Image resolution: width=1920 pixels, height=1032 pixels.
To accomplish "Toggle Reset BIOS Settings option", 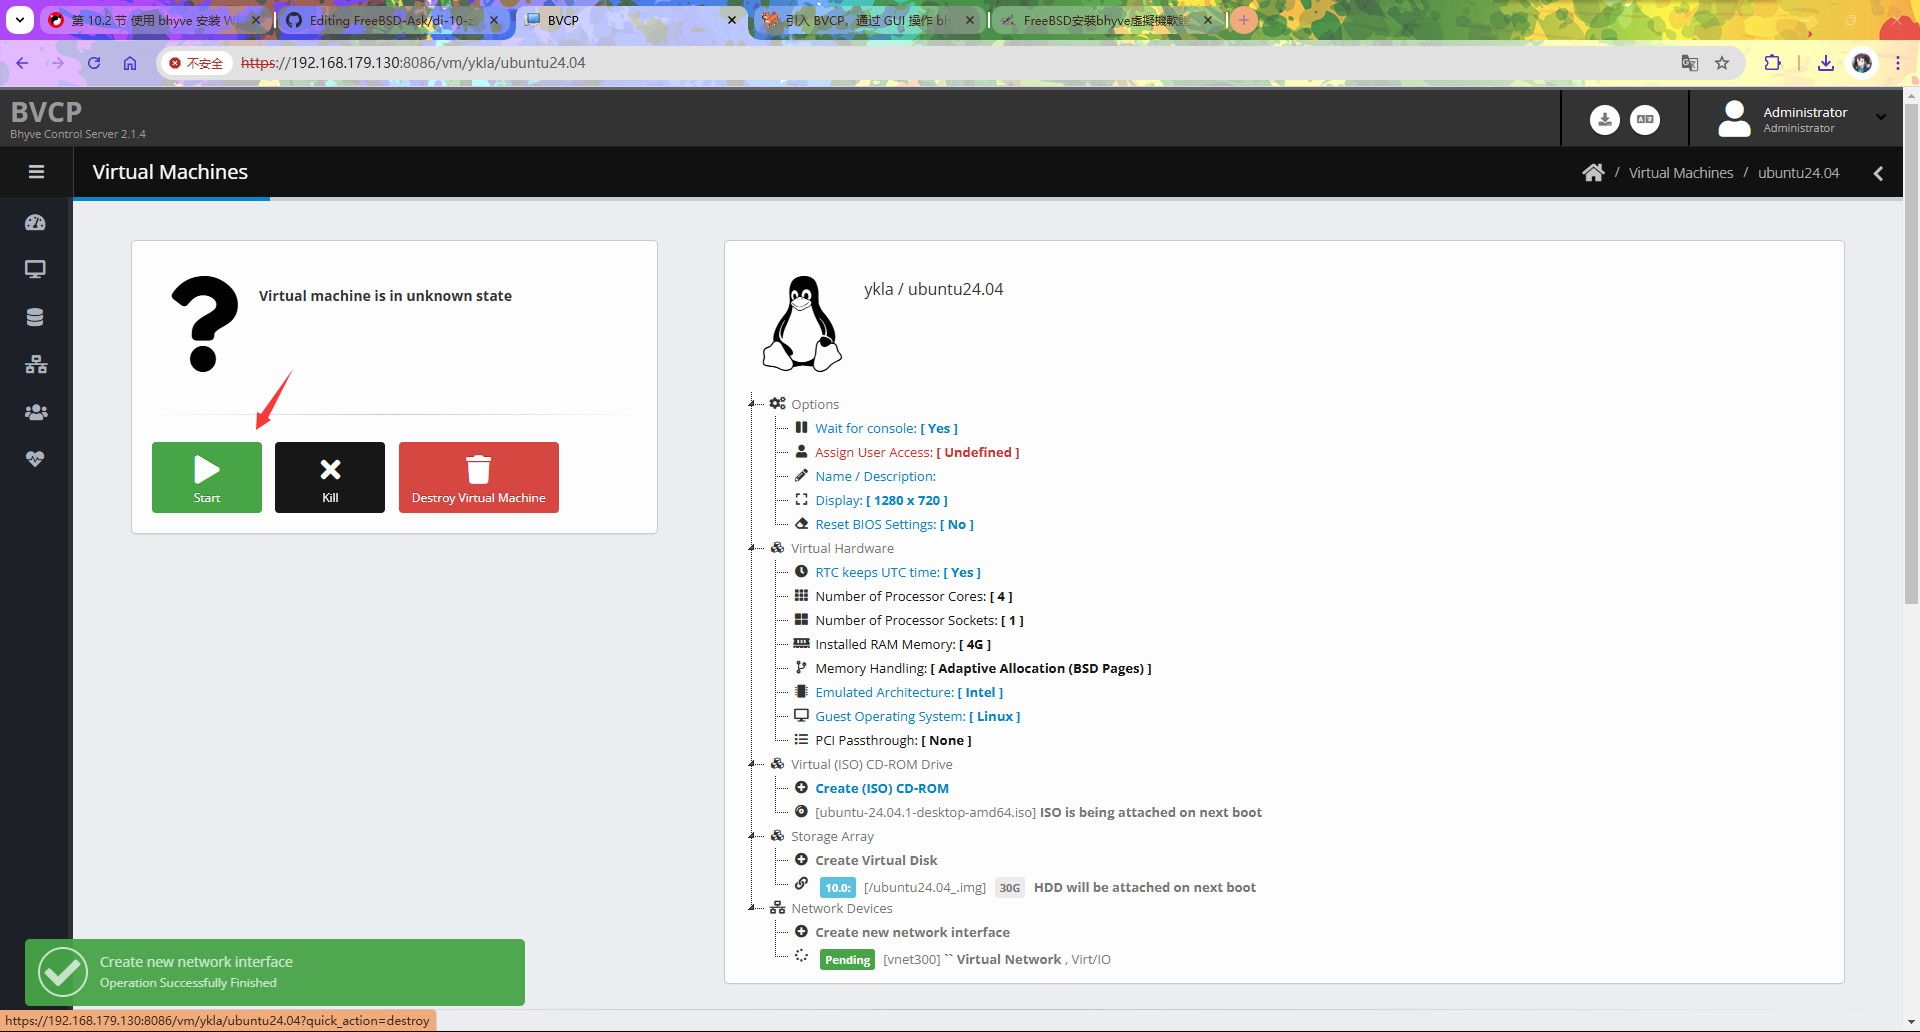I will coord(894,524).
